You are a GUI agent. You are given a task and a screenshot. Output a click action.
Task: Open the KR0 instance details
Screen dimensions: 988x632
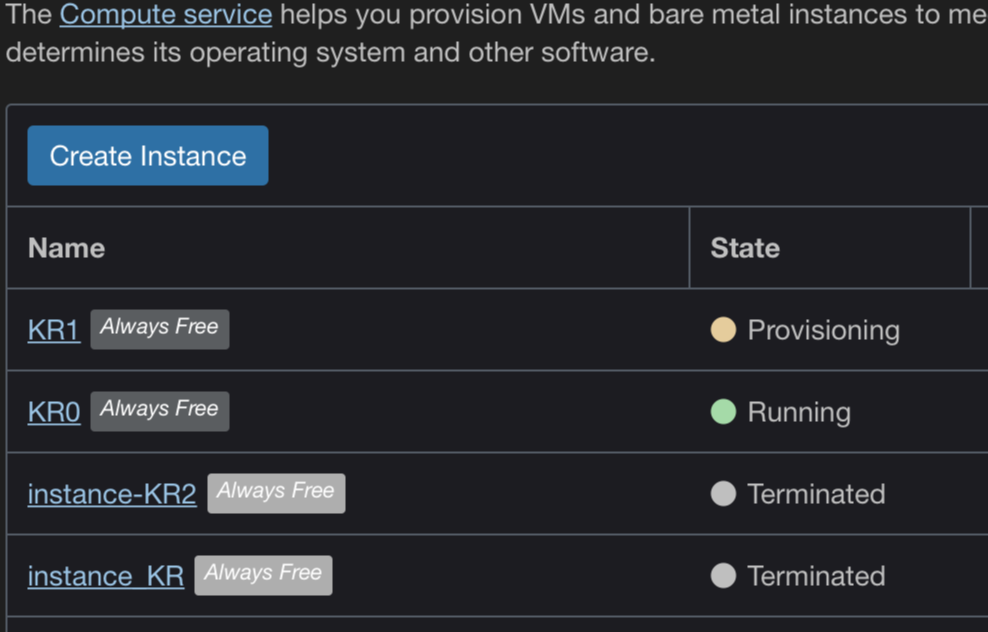pos(54,412)
